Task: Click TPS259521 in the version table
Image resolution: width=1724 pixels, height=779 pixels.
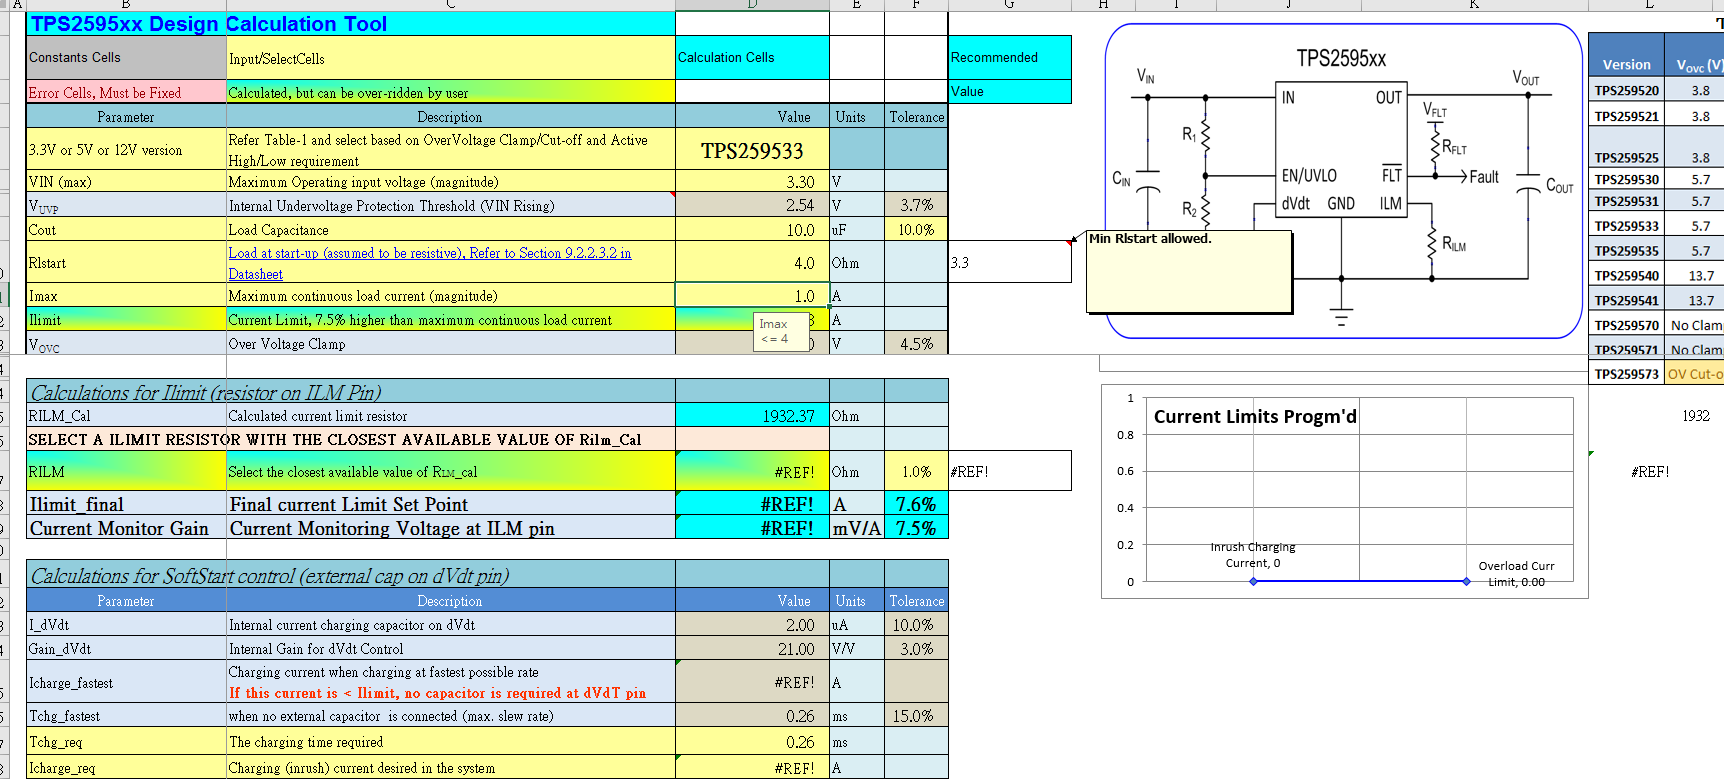Action: click(x=1626, y=116)
